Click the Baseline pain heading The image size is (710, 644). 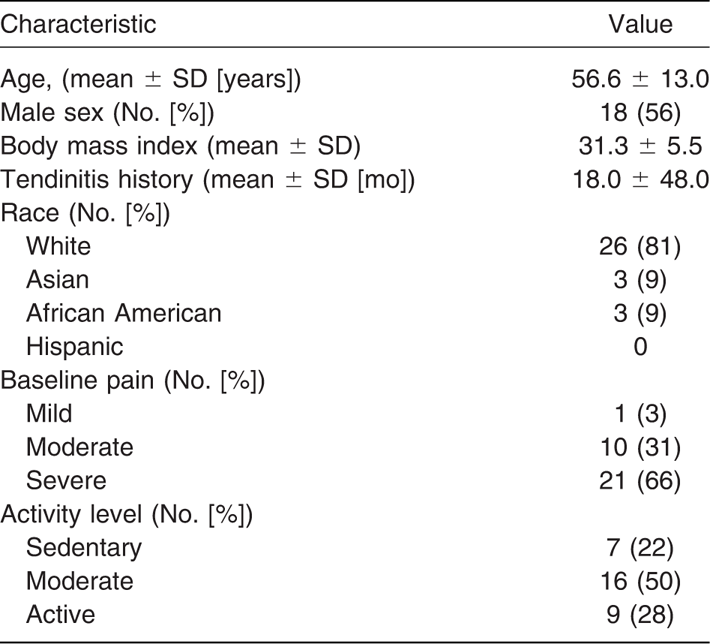click(x=133, y=381)
